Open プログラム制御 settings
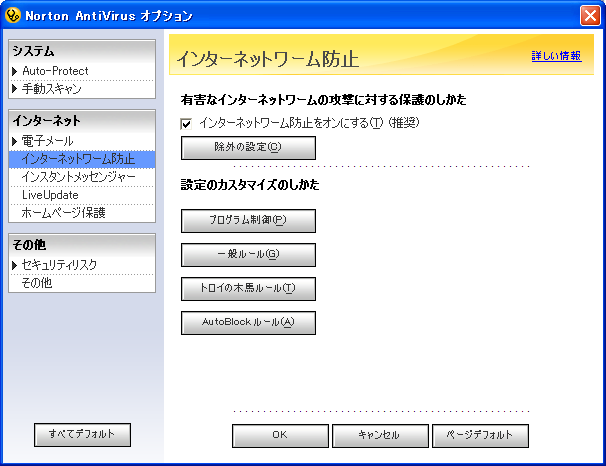606x466 pixels. pos(248,220)
